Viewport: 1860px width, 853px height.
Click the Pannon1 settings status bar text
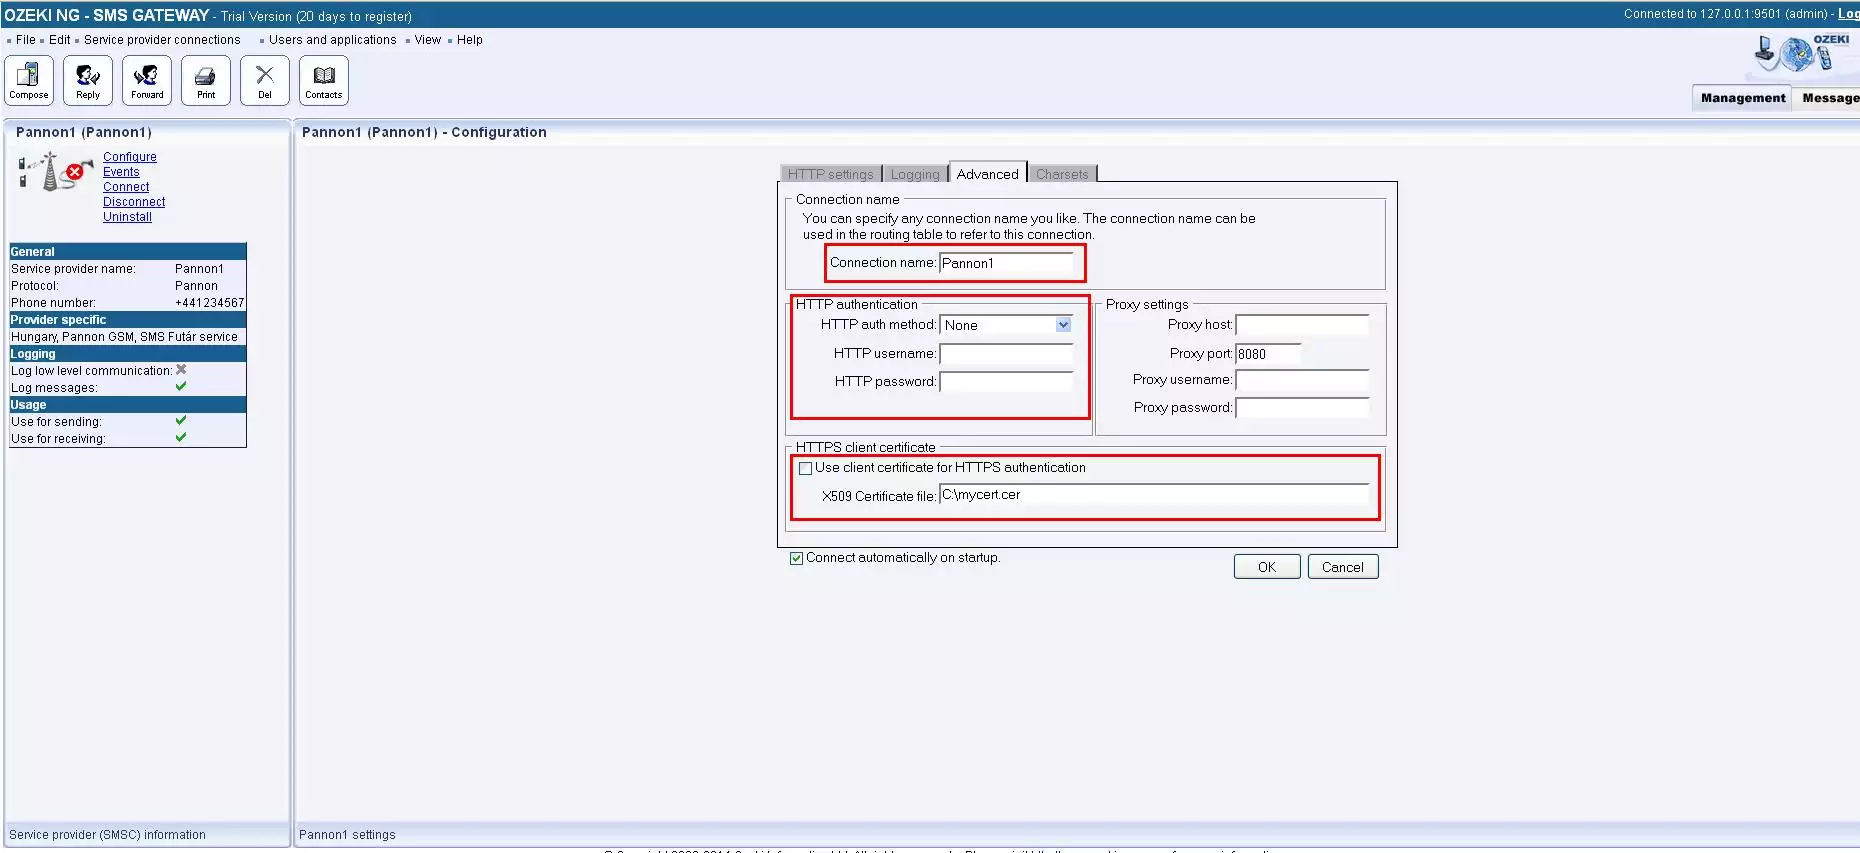pos(347,835)
